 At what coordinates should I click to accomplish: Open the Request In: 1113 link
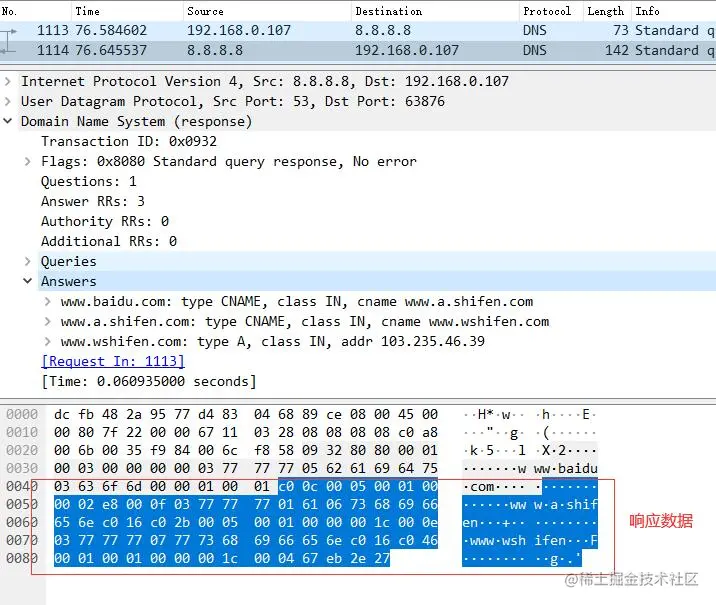pos(113,362)
